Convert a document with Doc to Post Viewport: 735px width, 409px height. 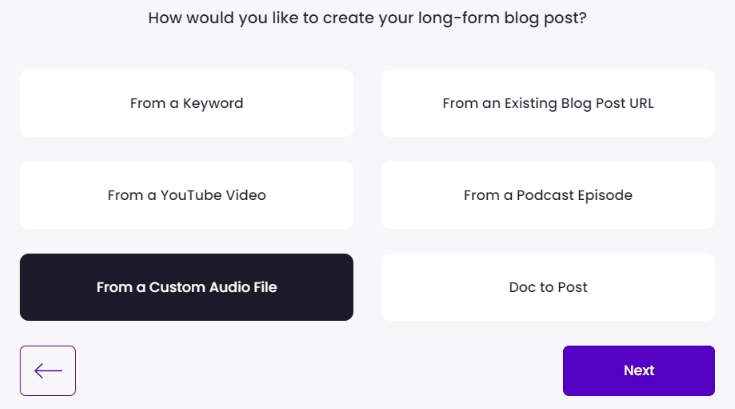click(x=548, y=287)
